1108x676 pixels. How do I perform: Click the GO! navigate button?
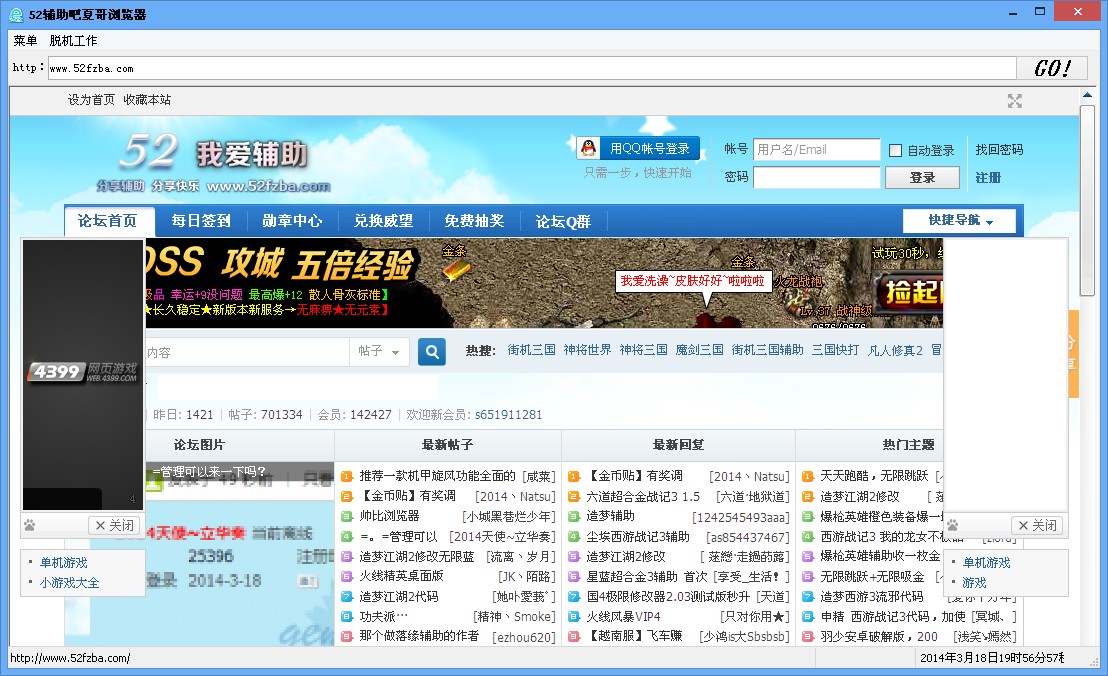coord(1052,69)
